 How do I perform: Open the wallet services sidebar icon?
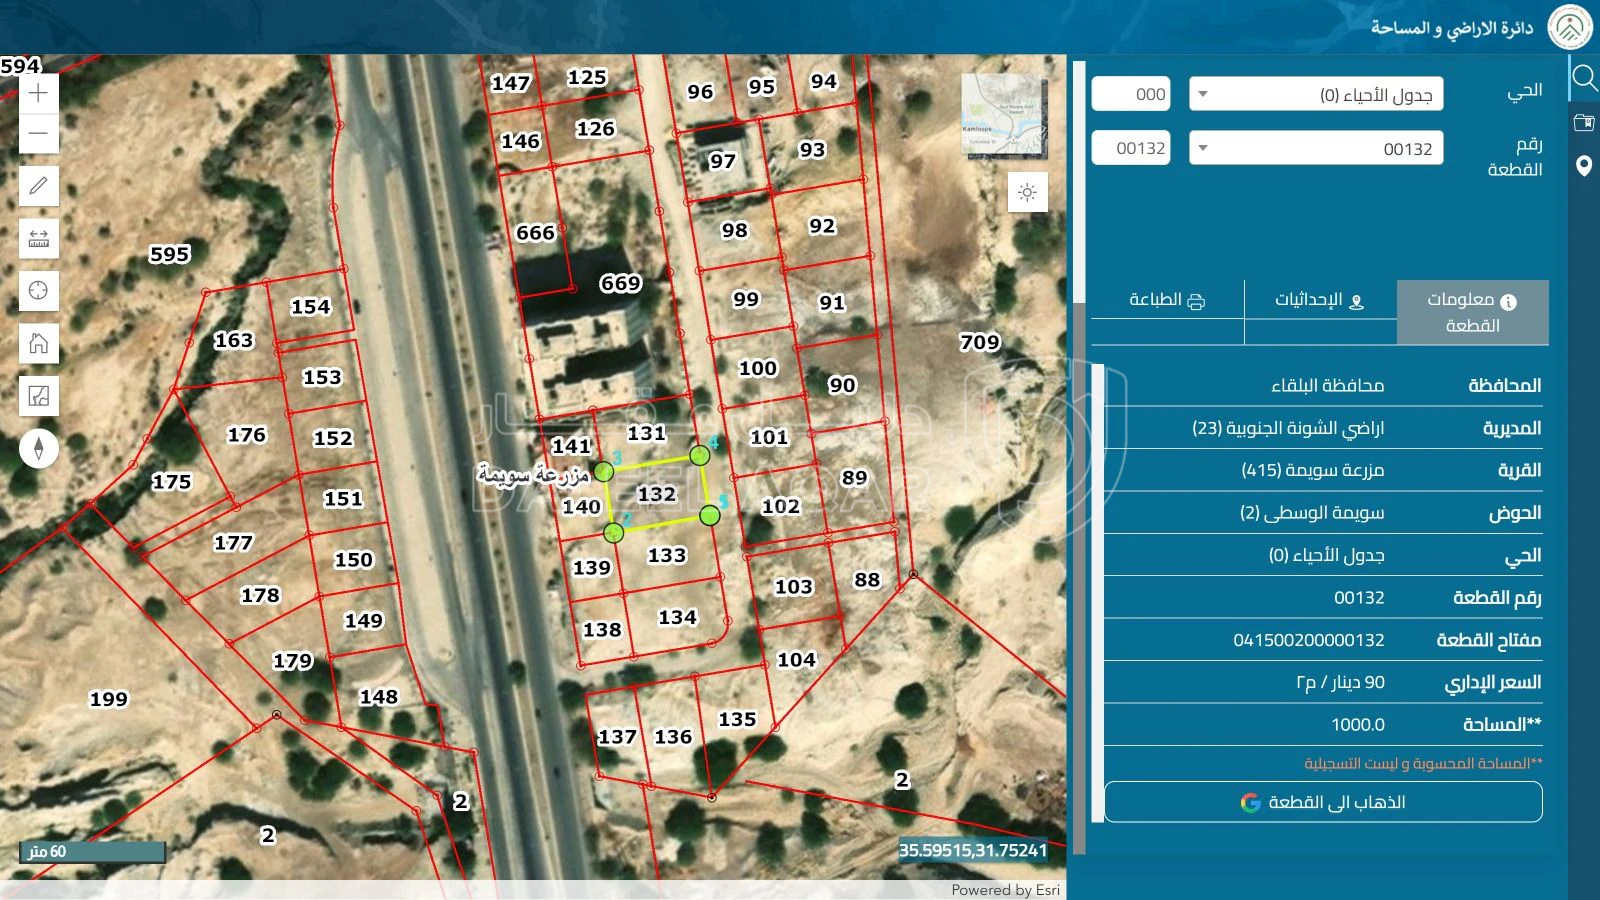1584,123
